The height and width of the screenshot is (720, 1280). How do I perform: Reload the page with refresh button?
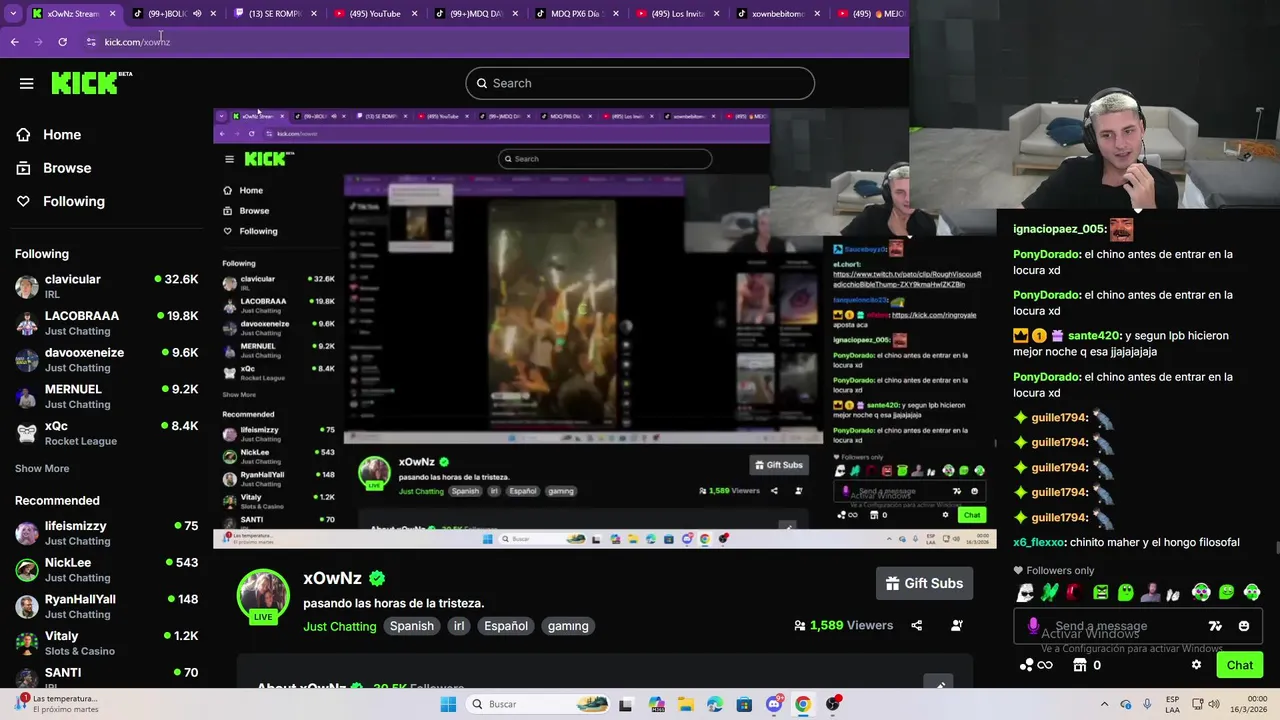[x=62, y=42]
